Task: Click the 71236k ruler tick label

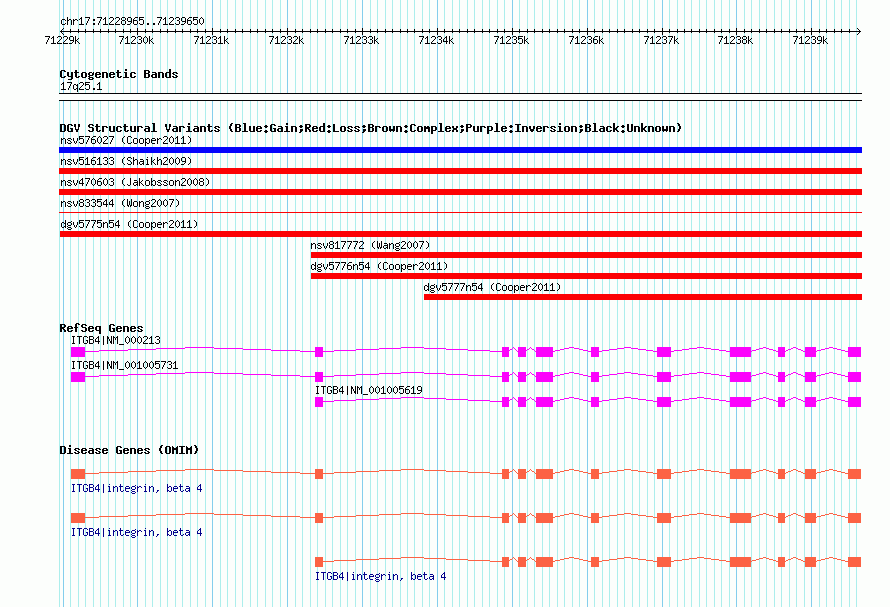Action: [x=586, y=40]
